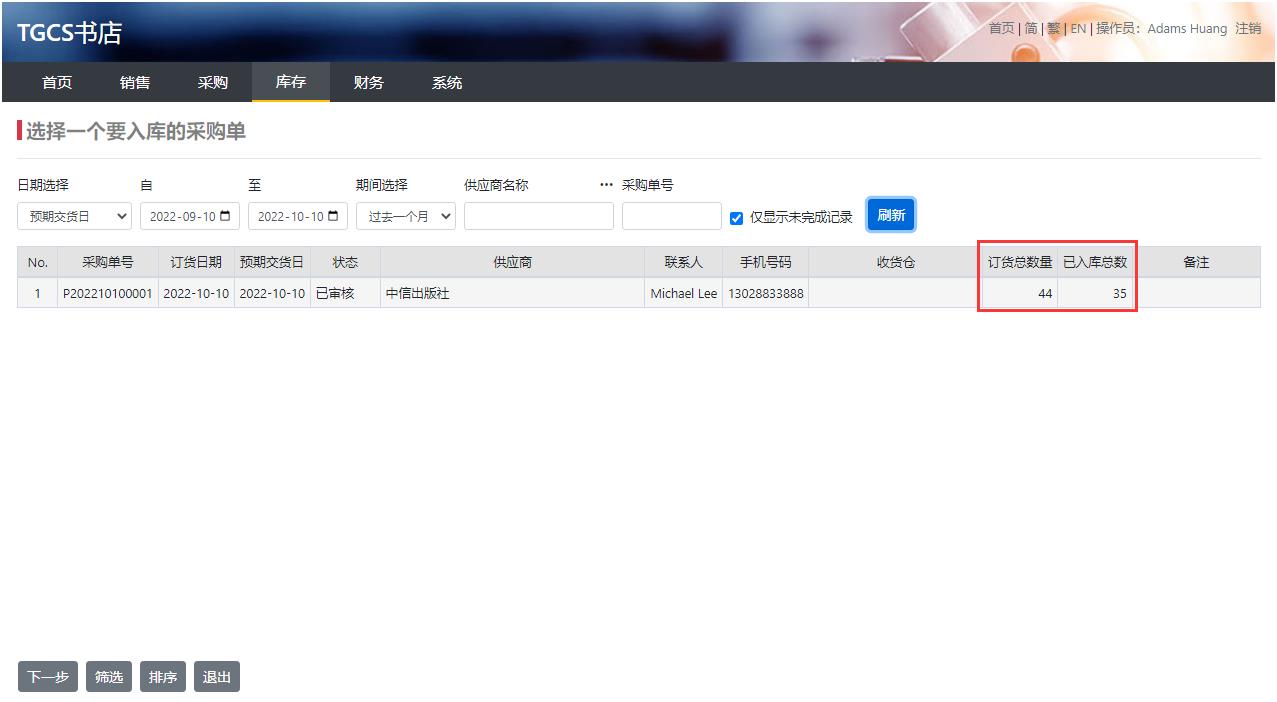This screenshot has height=702, width=1277.
Task: Open calendar picker in end date field
Action: (333, 216)
